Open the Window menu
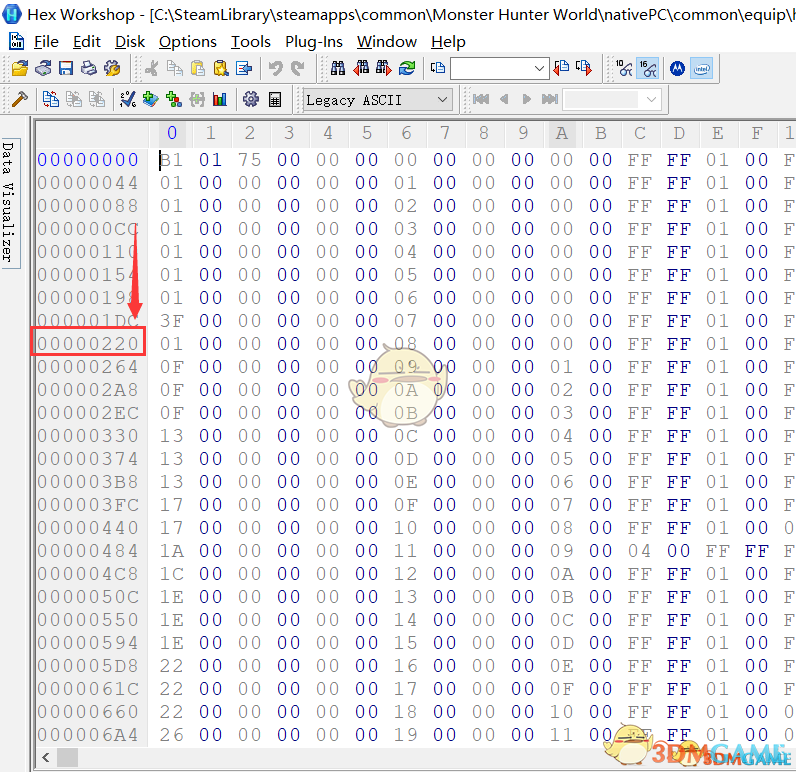Image resolution: width=796 pixels, height=772 pixels. 387,42
